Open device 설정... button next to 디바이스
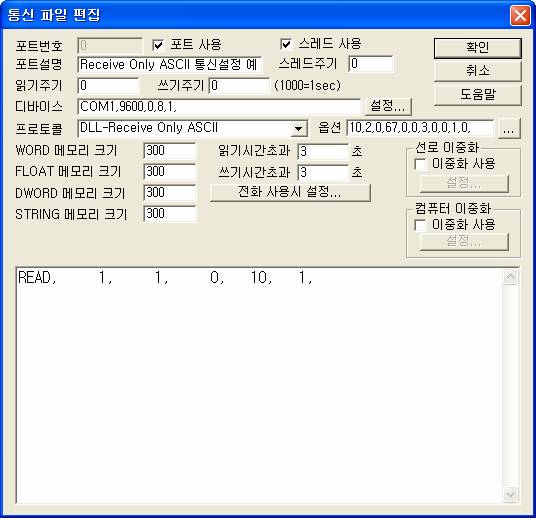The image size is (536, 518). coord(388,106)
